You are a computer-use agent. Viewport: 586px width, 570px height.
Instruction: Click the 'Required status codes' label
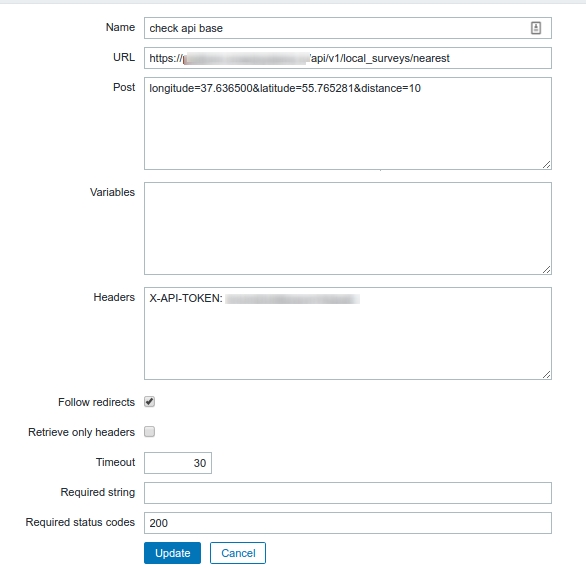(80, 522)
